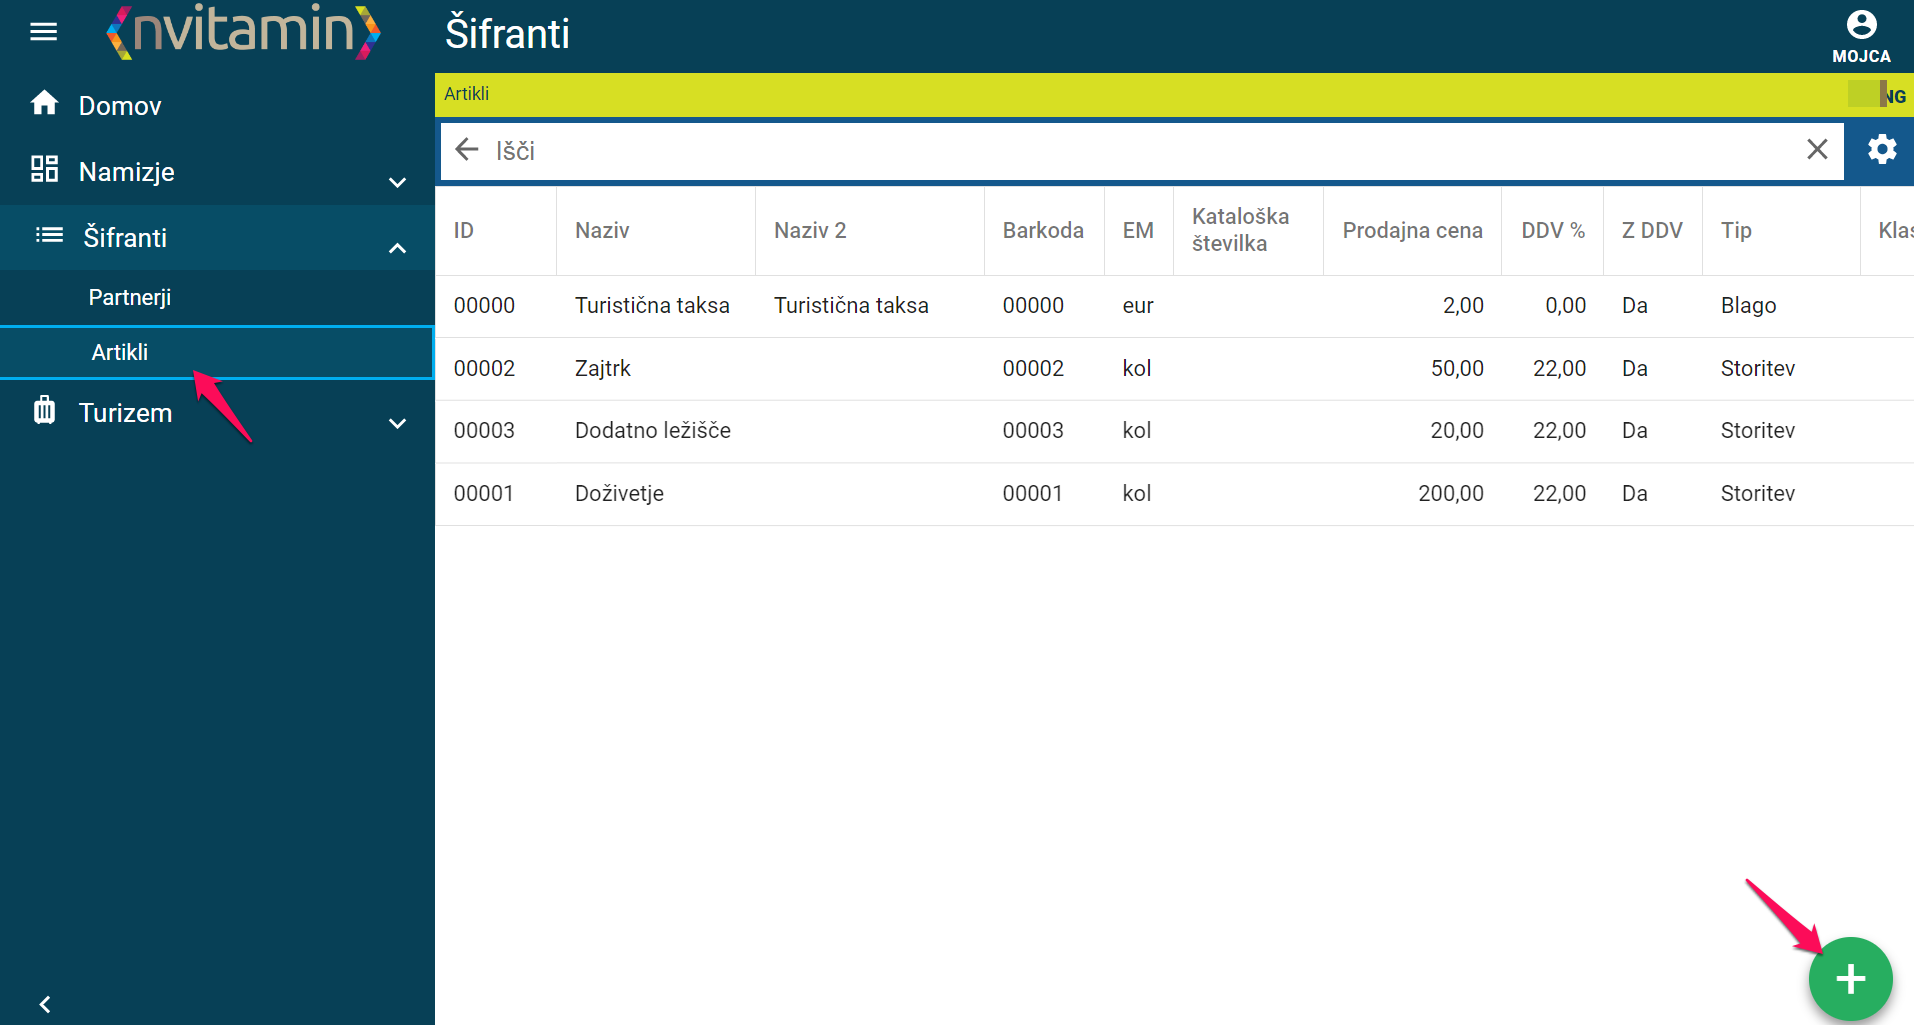Click the Šifranti page title

click(x=507, y=34)
